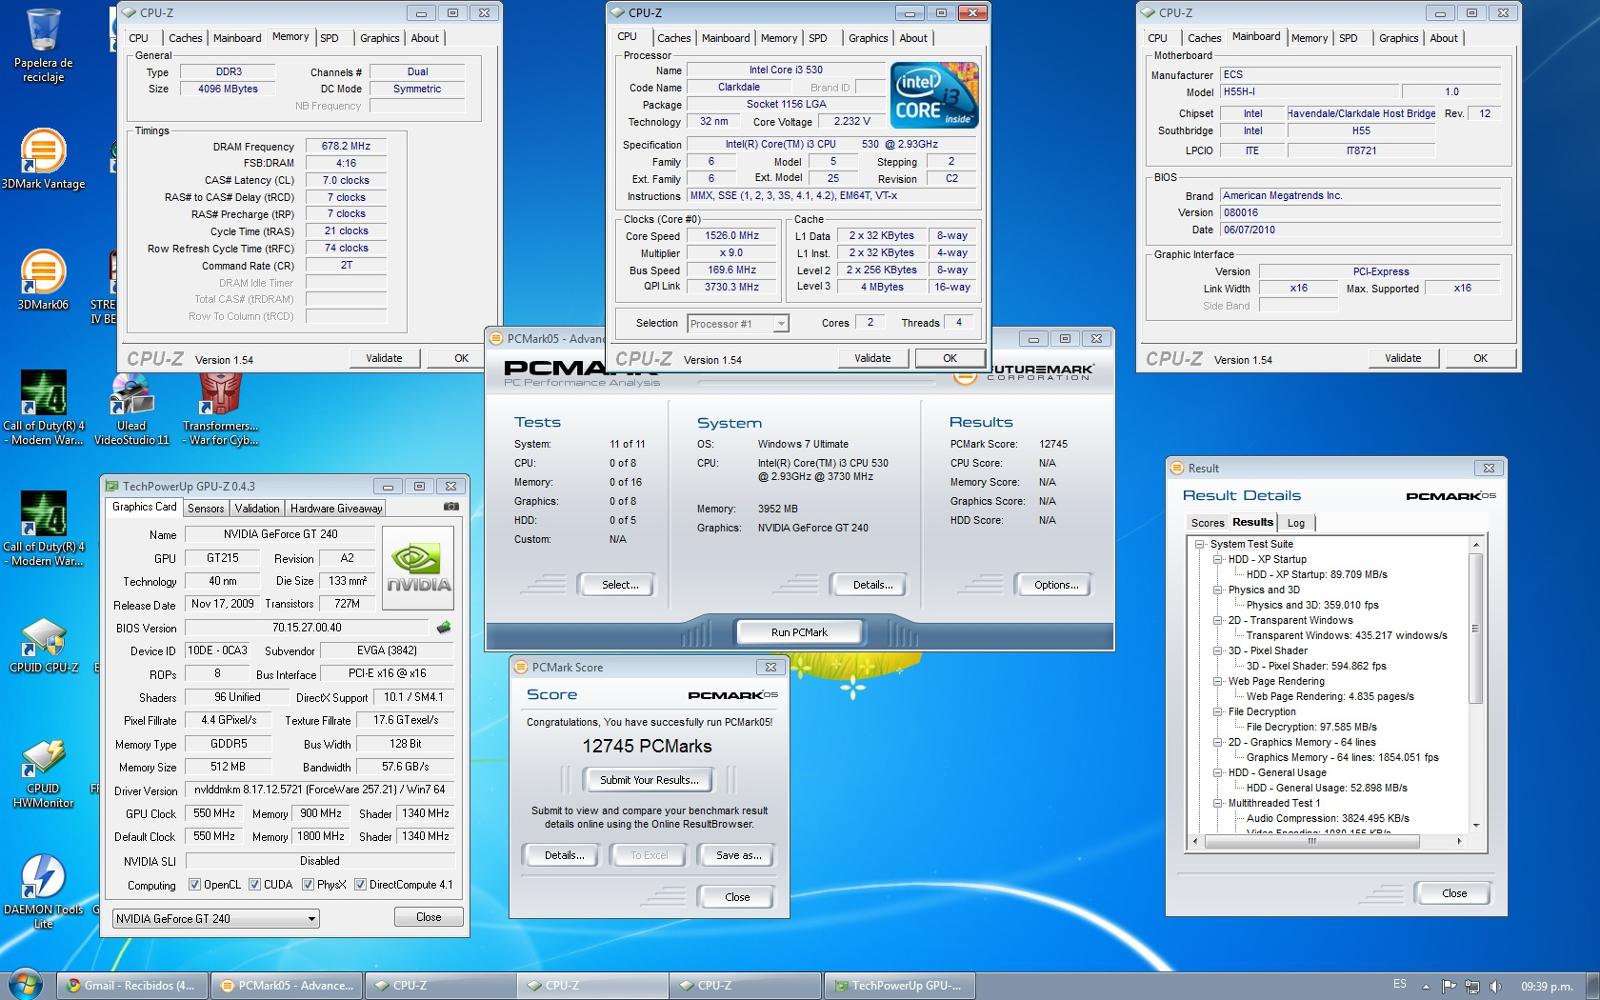Click volume speaker tray icon
Screen dimensions: 1600x1000
click(1496, 986)
